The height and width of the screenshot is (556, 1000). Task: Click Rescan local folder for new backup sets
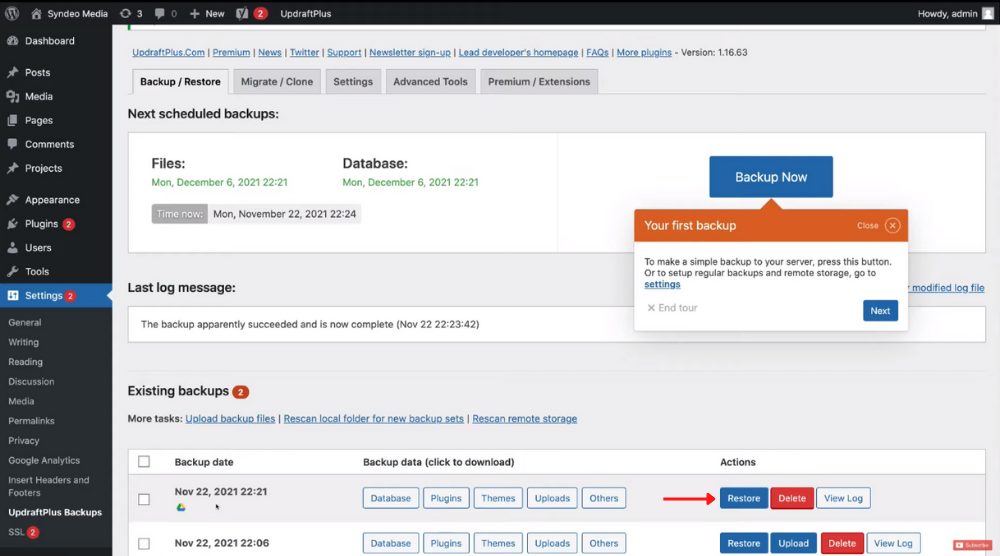click(374, 419)
